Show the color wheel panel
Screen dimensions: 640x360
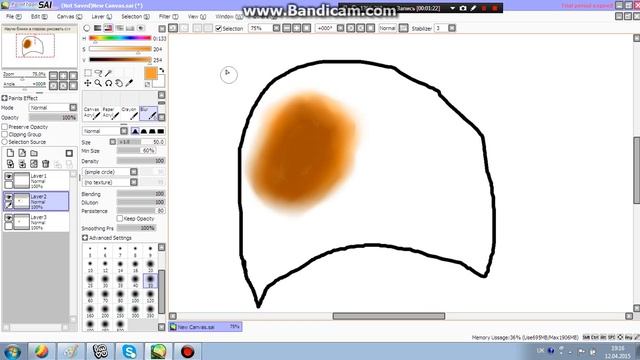click(87, 28)
